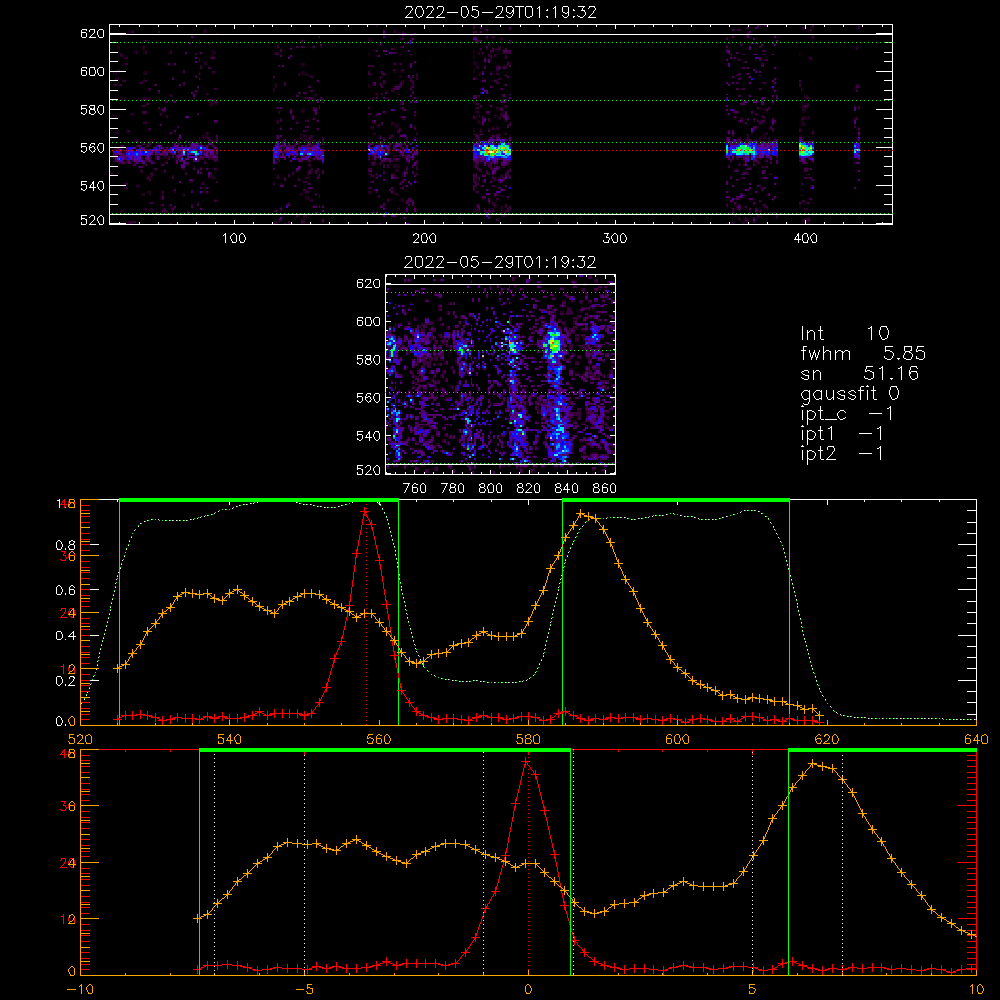Click the orange curve's highest peak in the profile plot
The height and width of the screenshot is (1000, 1000).
pyautogui.click(x=581, y=513)
